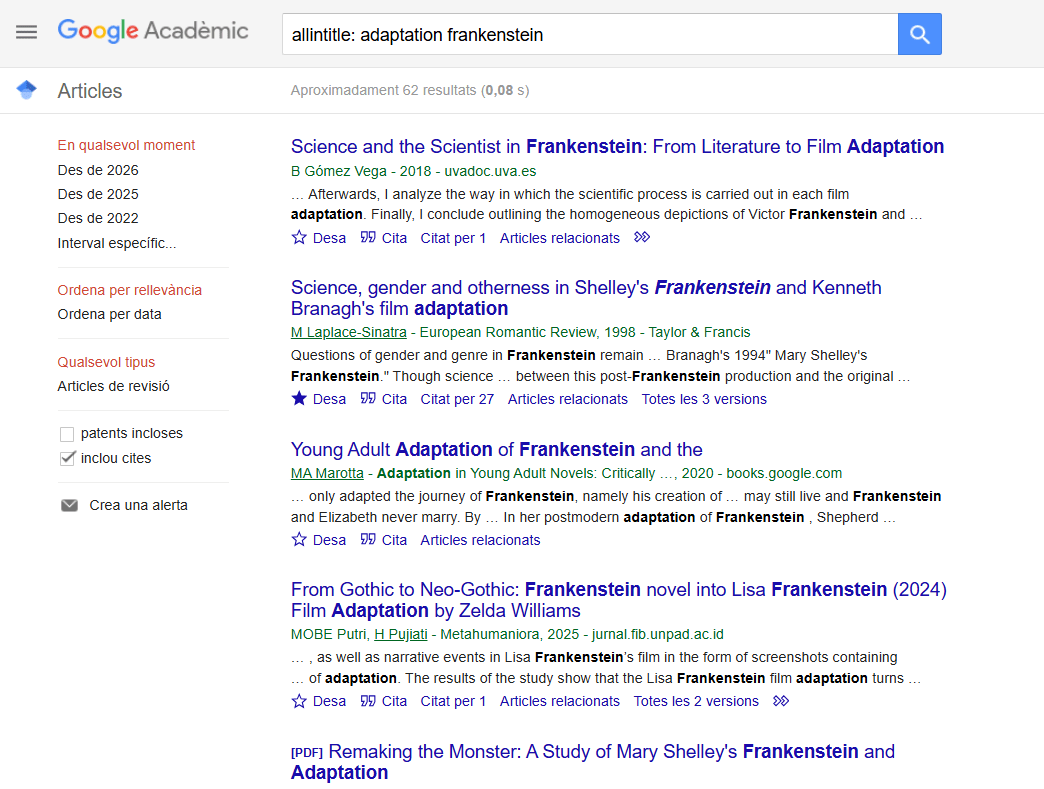Open author profile M Laplace-Sinatra
This screenshot has height=789, width=1044.
[x=348, y=332]
